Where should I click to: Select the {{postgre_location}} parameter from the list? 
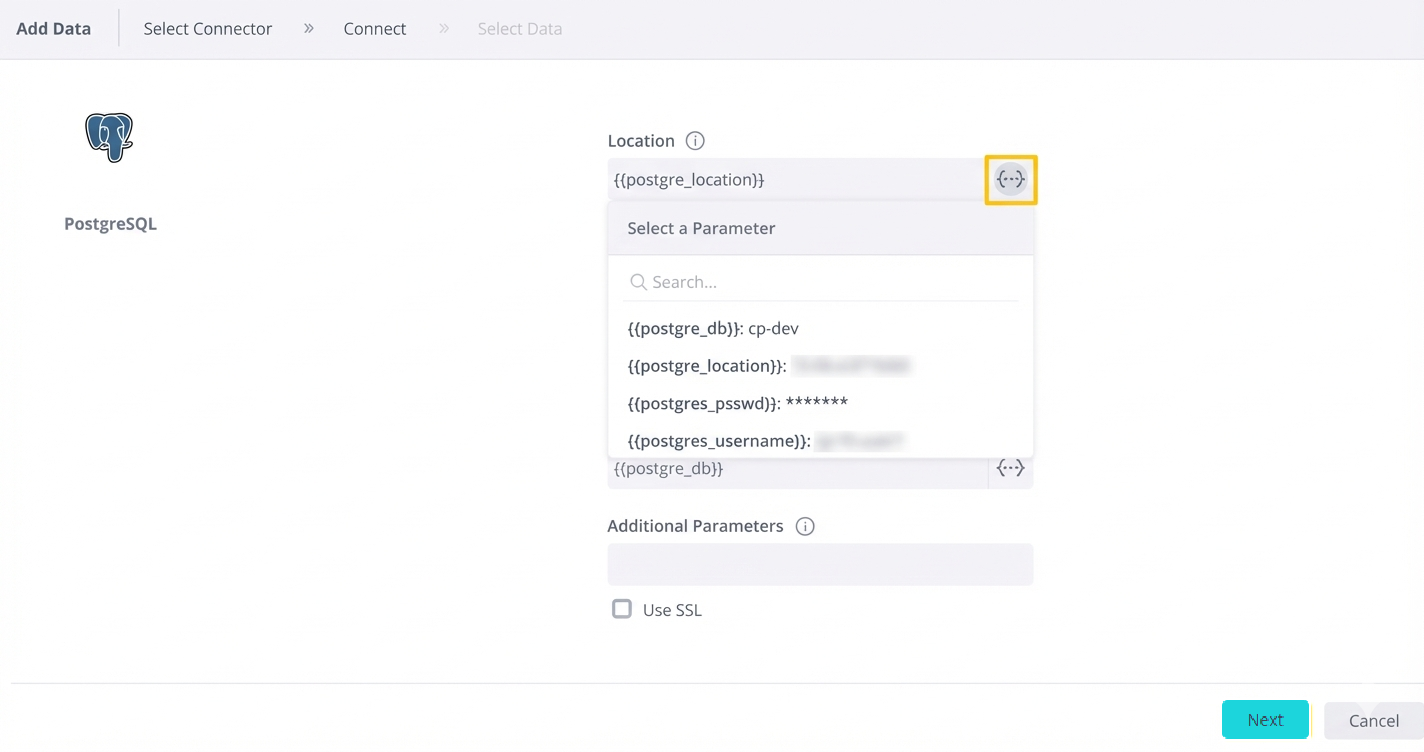pyautogui.click(x=707, y=366)
